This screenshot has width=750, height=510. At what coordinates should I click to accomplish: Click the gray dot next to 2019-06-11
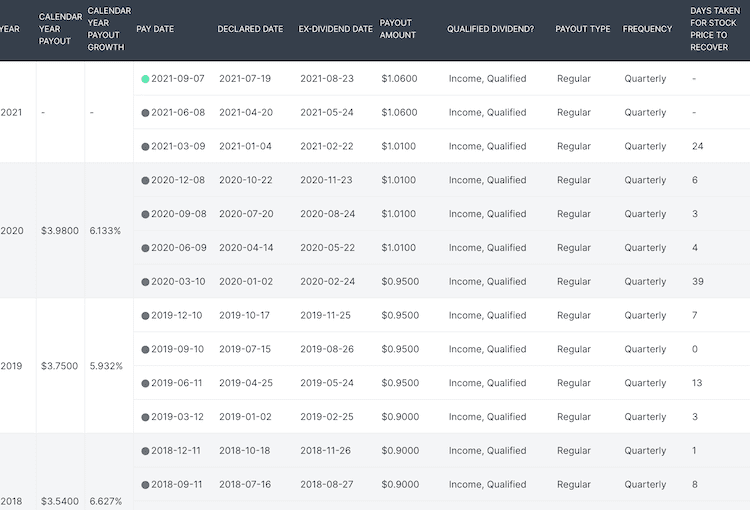click(145, 383)
